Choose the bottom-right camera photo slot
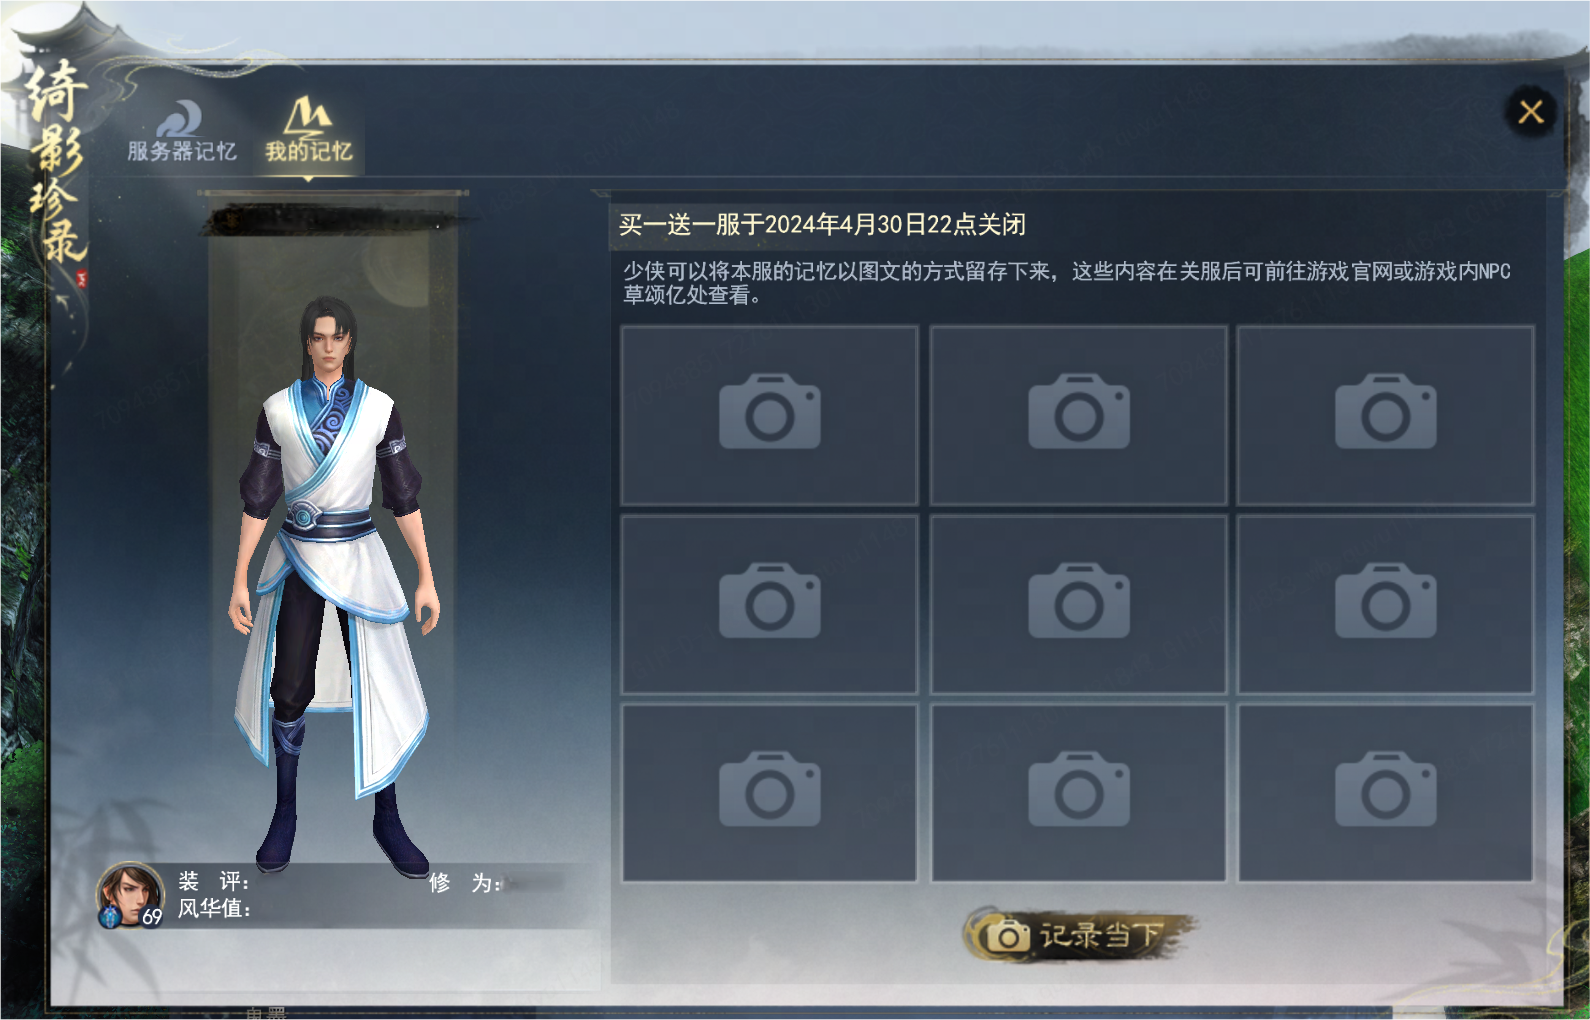 (1386, 793)
